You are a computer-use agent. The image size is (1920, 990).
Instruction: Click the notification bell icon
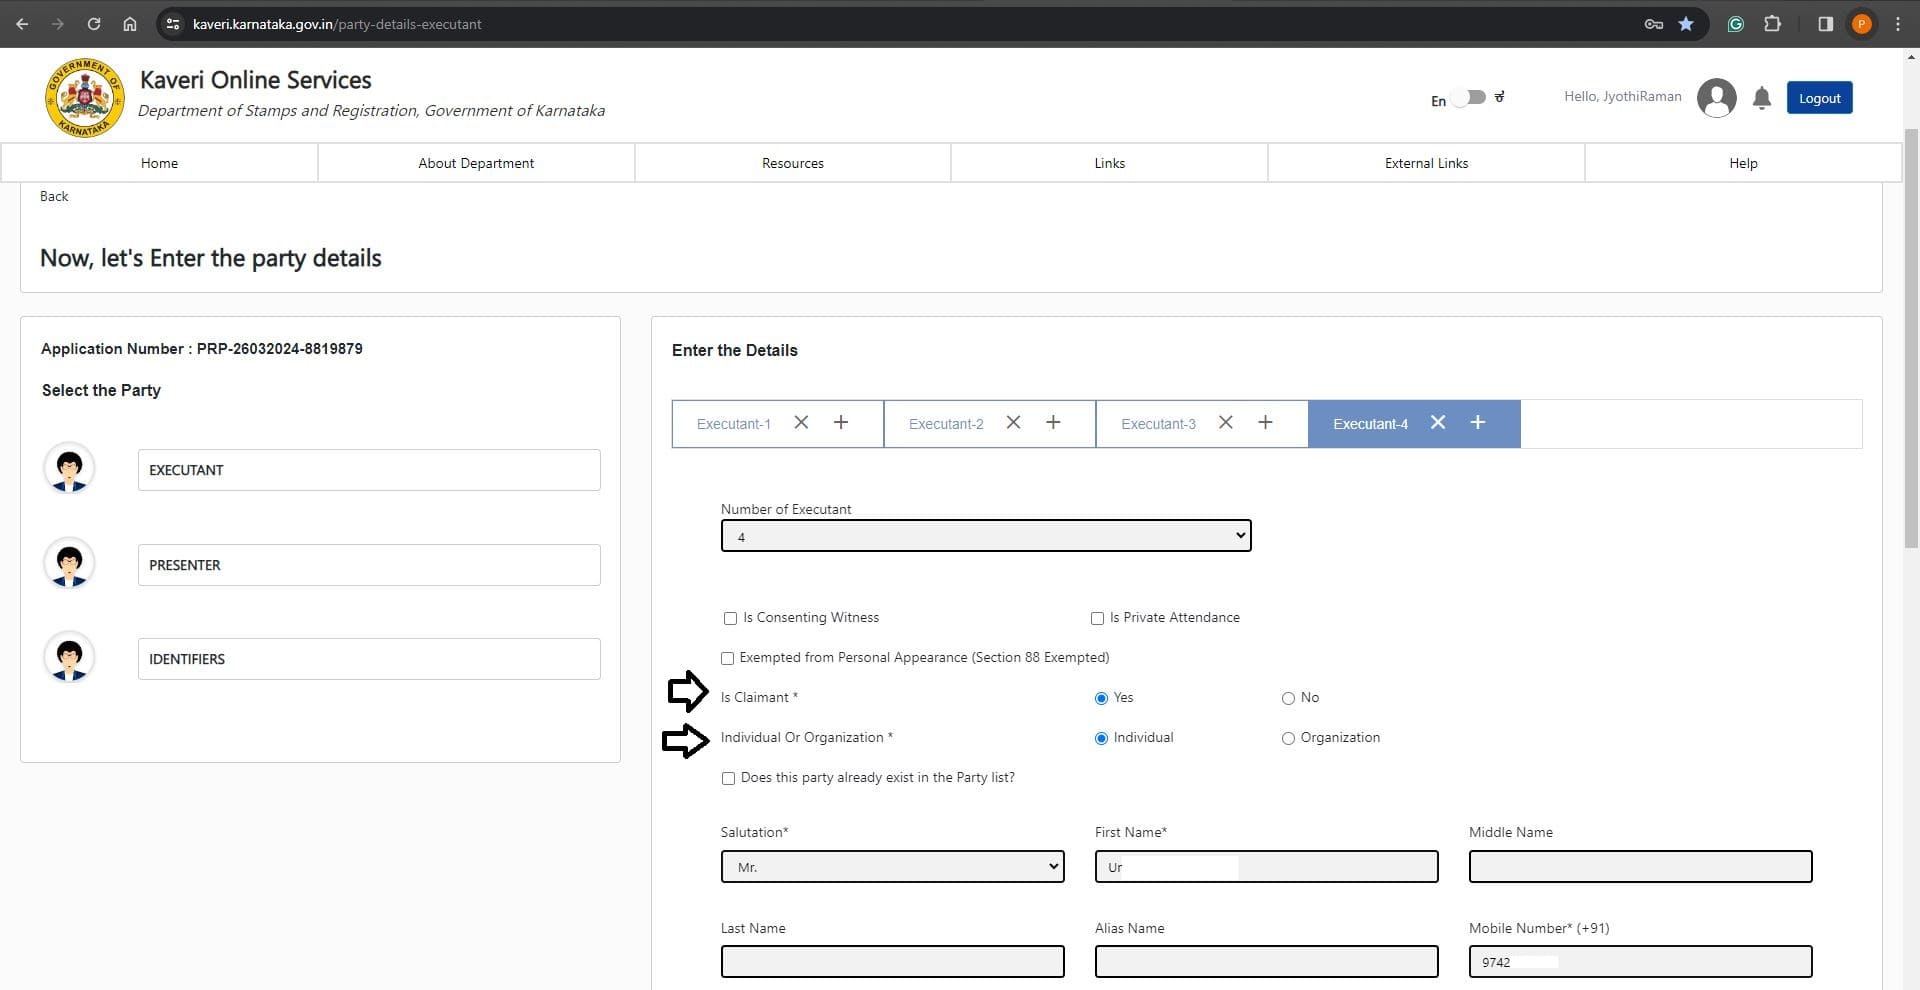click(1761, 98)
